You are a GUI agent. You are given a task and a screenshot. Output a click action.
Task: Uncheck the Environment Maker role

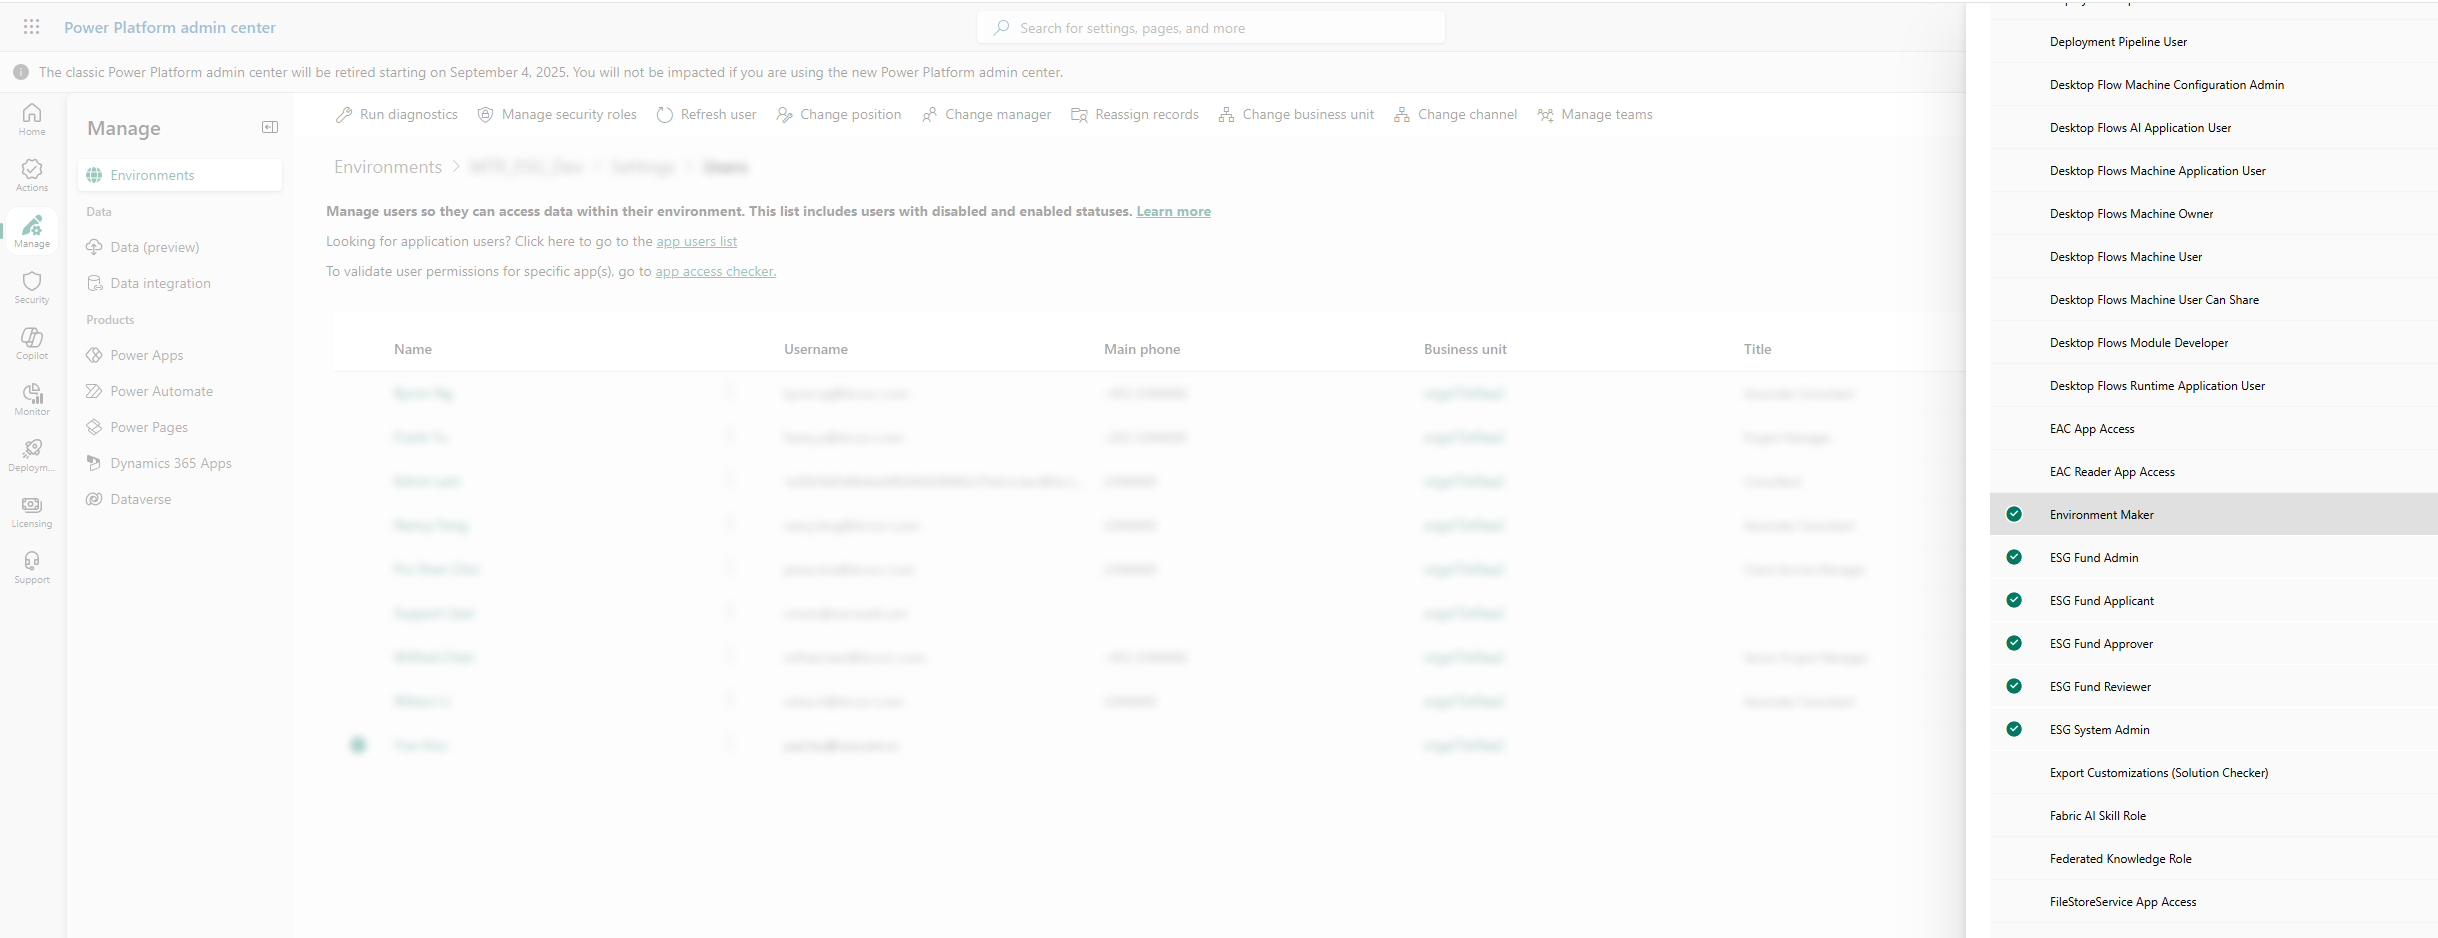point(2014,514)
